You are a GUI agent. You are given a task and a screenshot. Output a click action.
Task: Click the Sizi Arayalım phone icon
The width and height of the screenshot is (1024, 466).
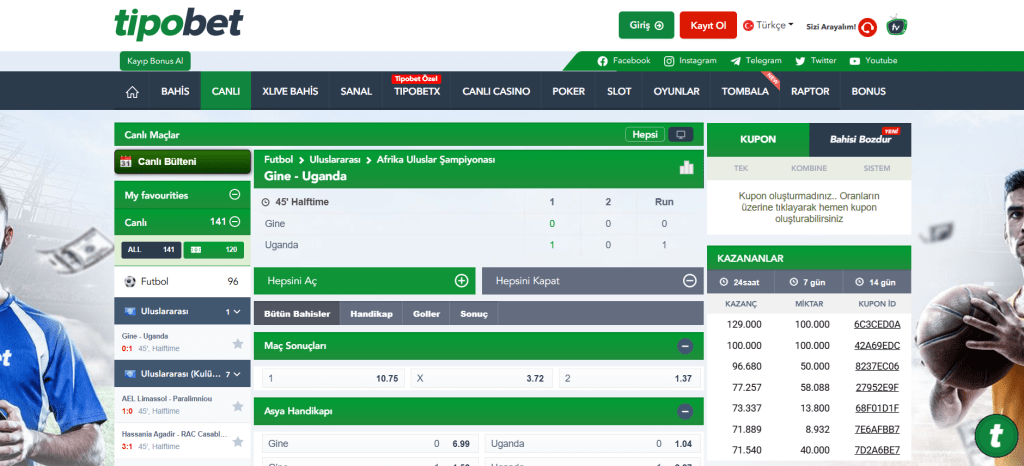coord(868,27)
